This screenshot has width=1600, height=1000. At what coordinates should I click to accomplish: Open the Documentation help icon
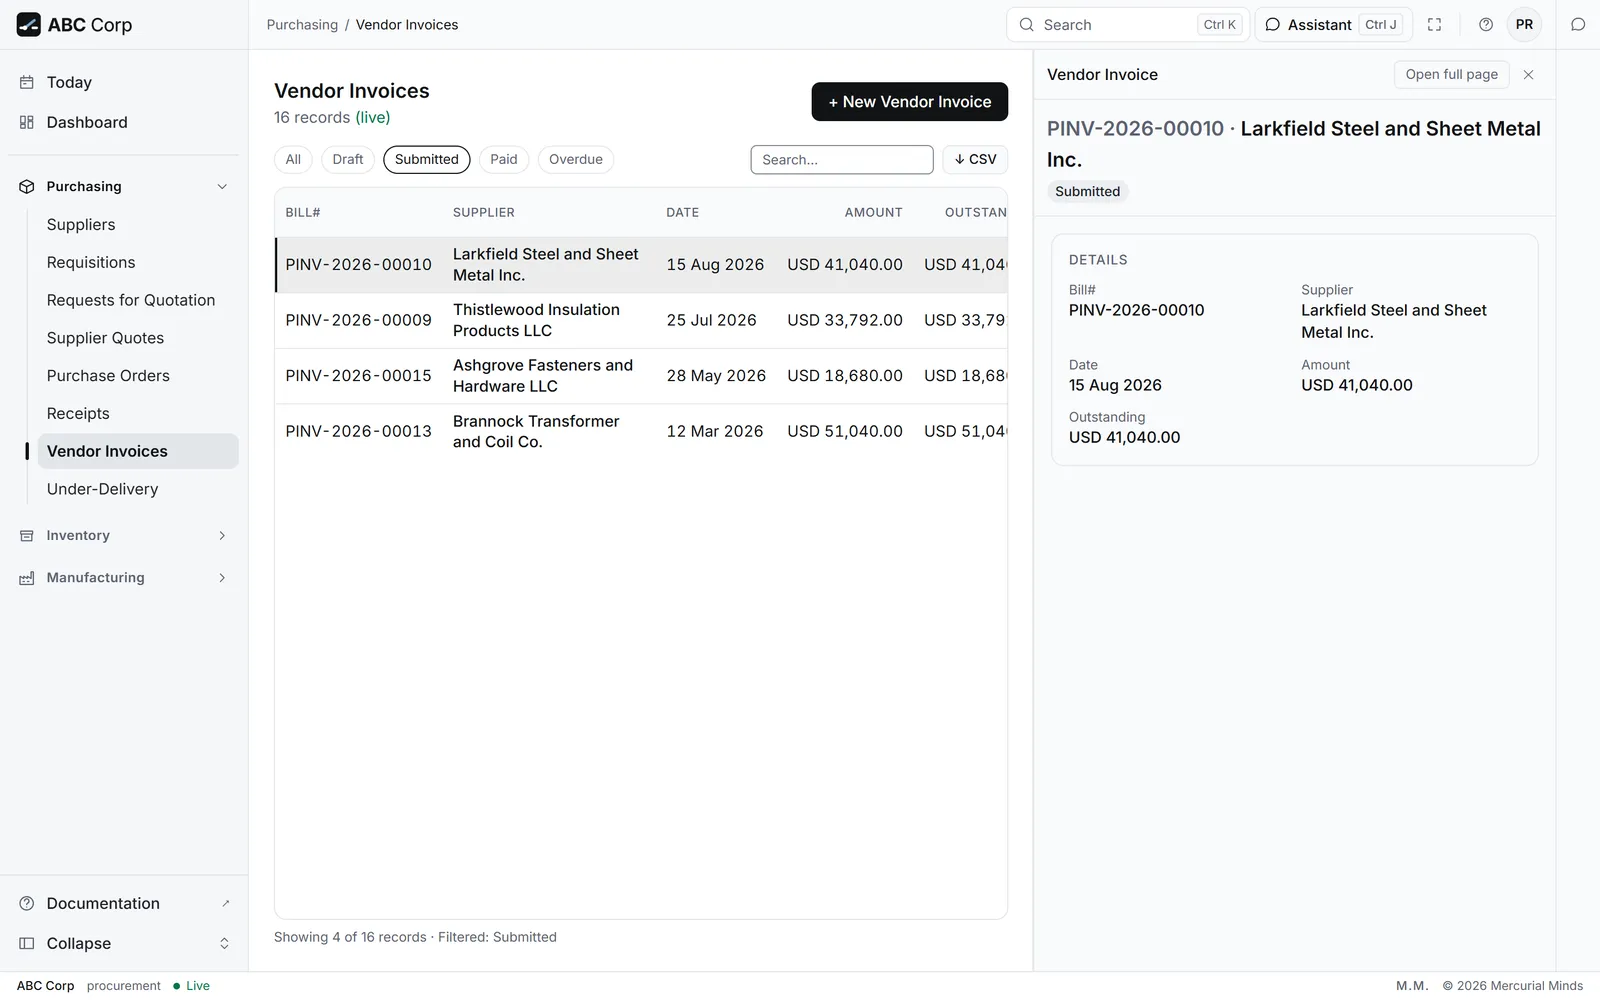pos(27,904)
